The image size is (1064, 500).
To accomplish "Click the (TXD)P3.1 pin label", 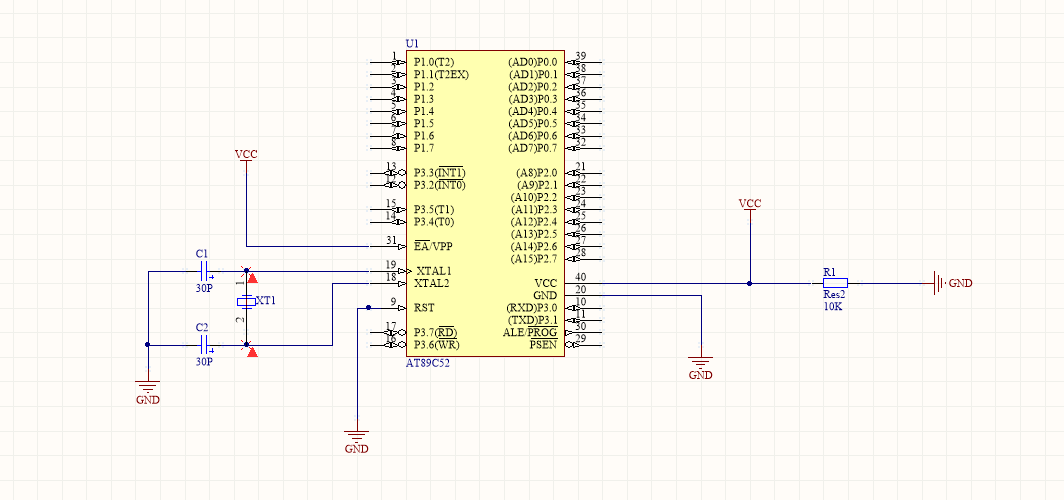I will click(x=533, y=320).
